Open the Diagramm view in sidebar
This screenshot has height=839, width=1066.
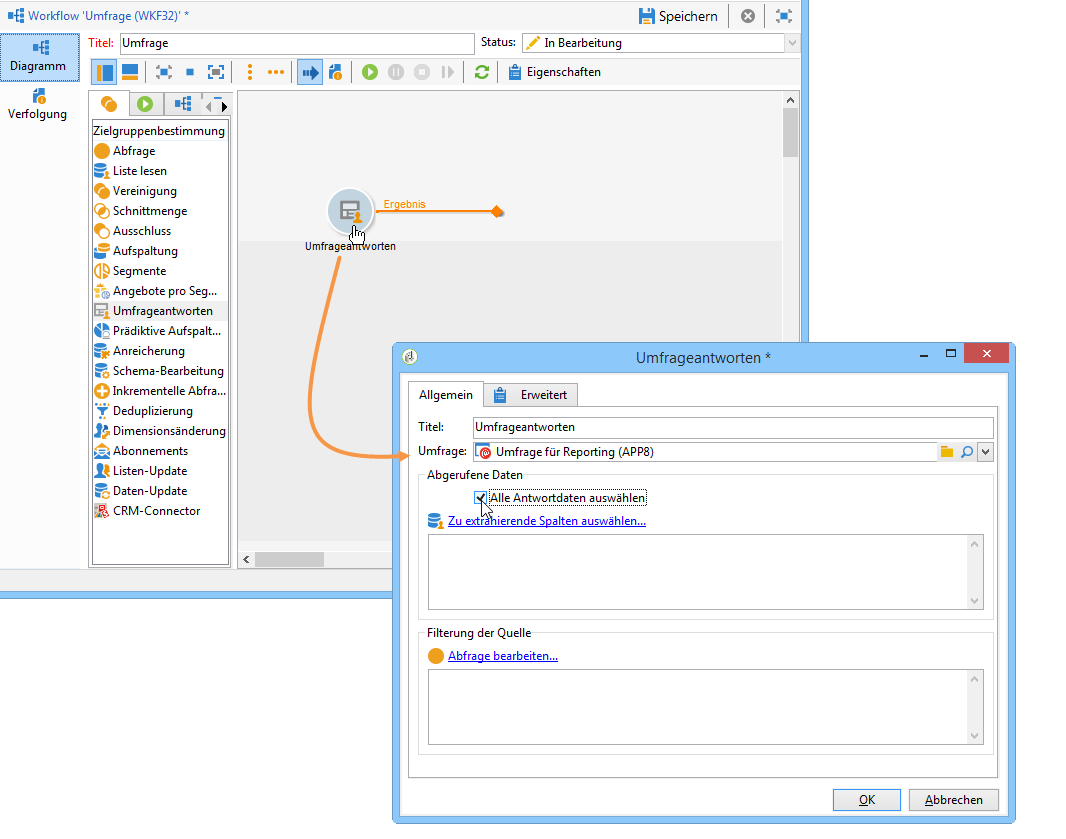tap(39, 56)
